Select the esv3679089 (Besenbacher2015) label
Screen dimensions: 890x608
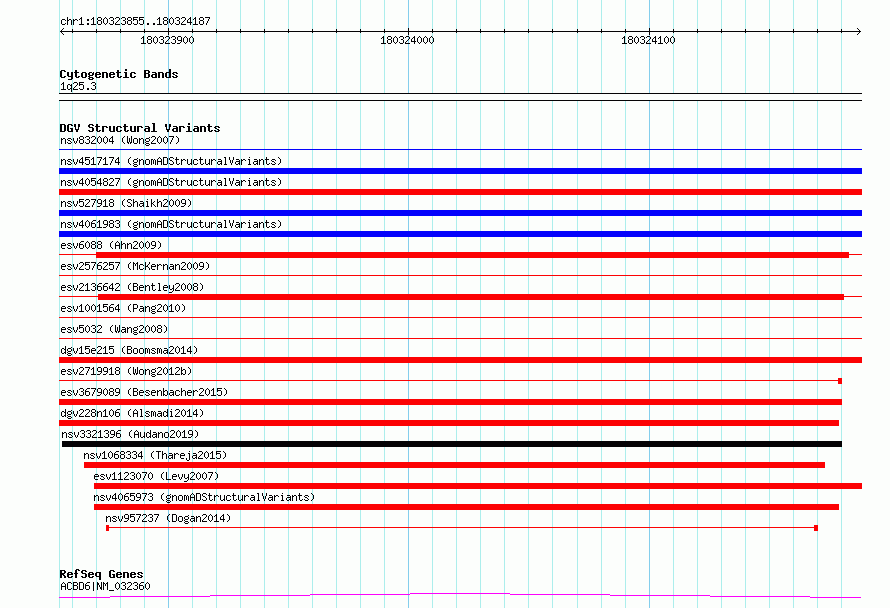[144, 392]
